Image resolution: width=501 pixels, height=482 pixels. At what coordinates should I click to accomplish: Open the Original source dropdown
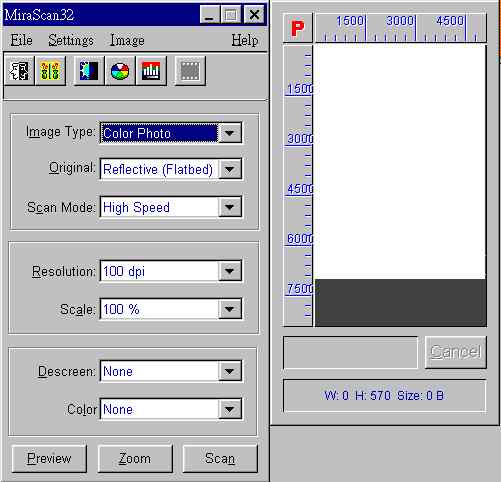coord(230,169)
